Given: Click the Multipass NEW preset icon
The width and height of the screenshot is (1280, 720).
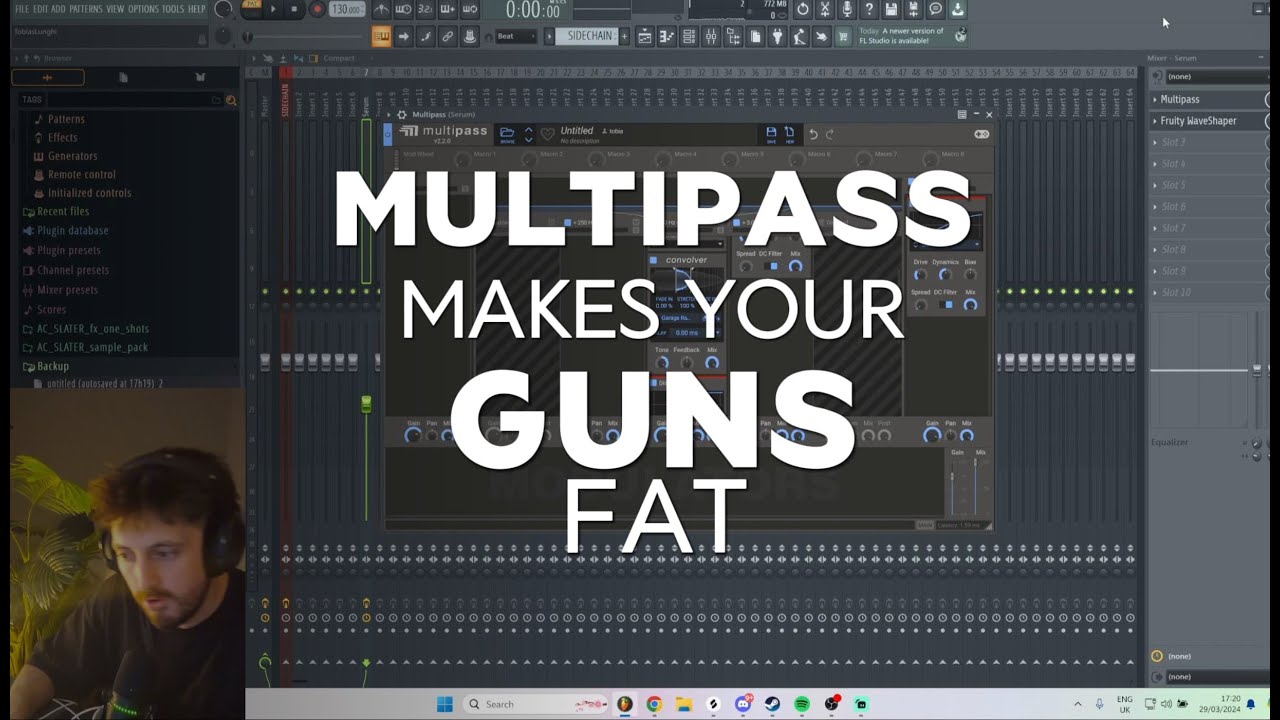Looking at the screenshot, I should point(789,133).
